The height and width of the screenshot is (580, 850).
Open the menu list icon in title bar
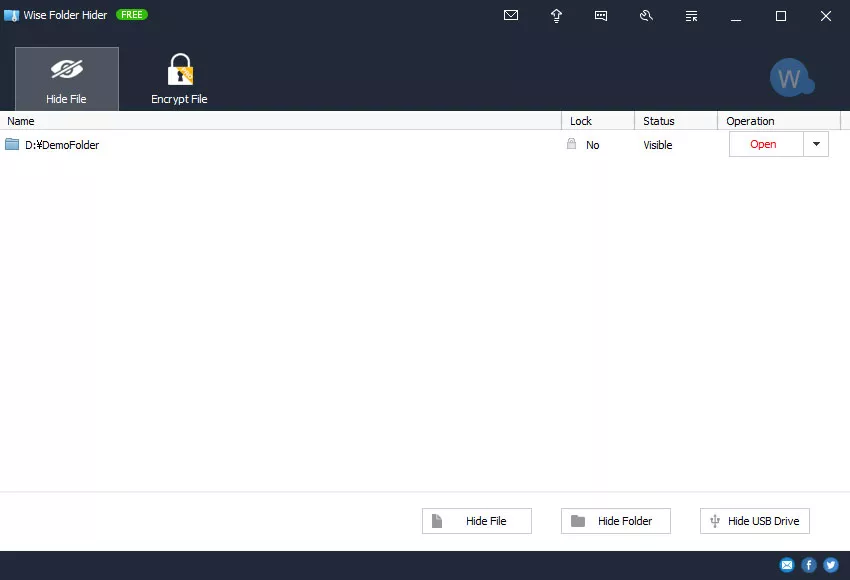[x=691, y=16]
